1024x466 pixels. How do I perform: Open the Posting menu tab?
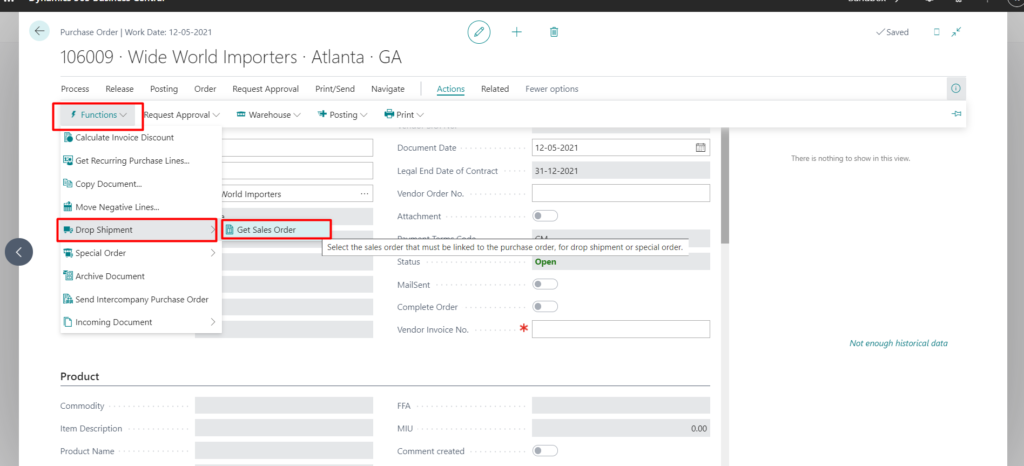[164, 89]
